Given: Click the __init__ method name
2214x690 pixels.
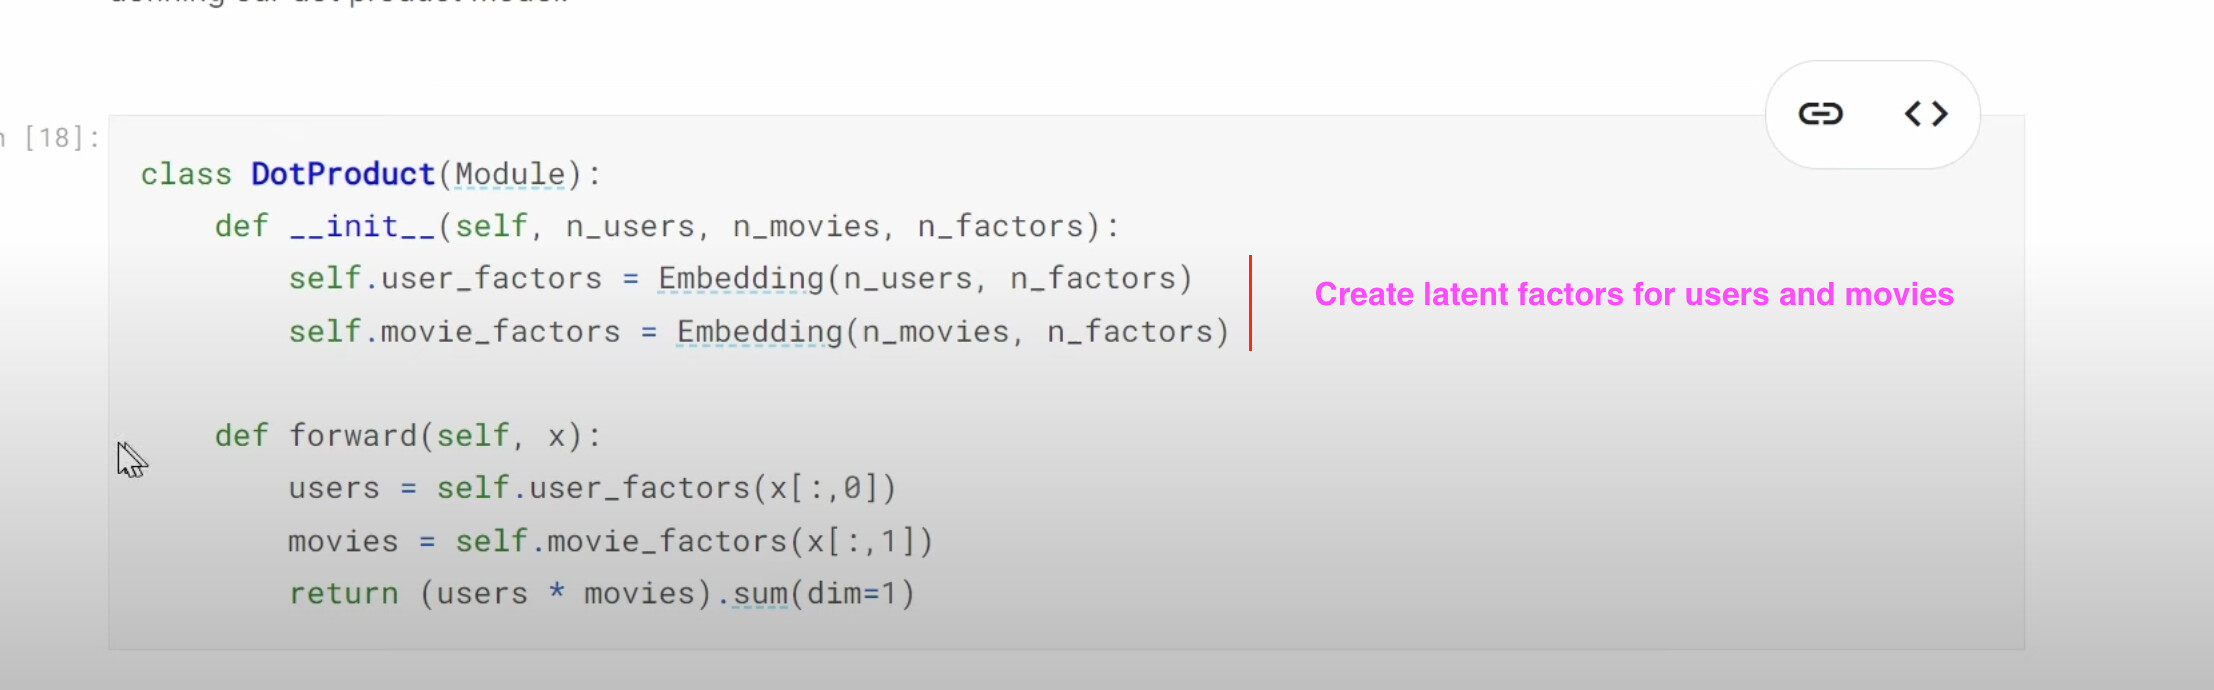Looking at the screenshot, I should point(362,226).
